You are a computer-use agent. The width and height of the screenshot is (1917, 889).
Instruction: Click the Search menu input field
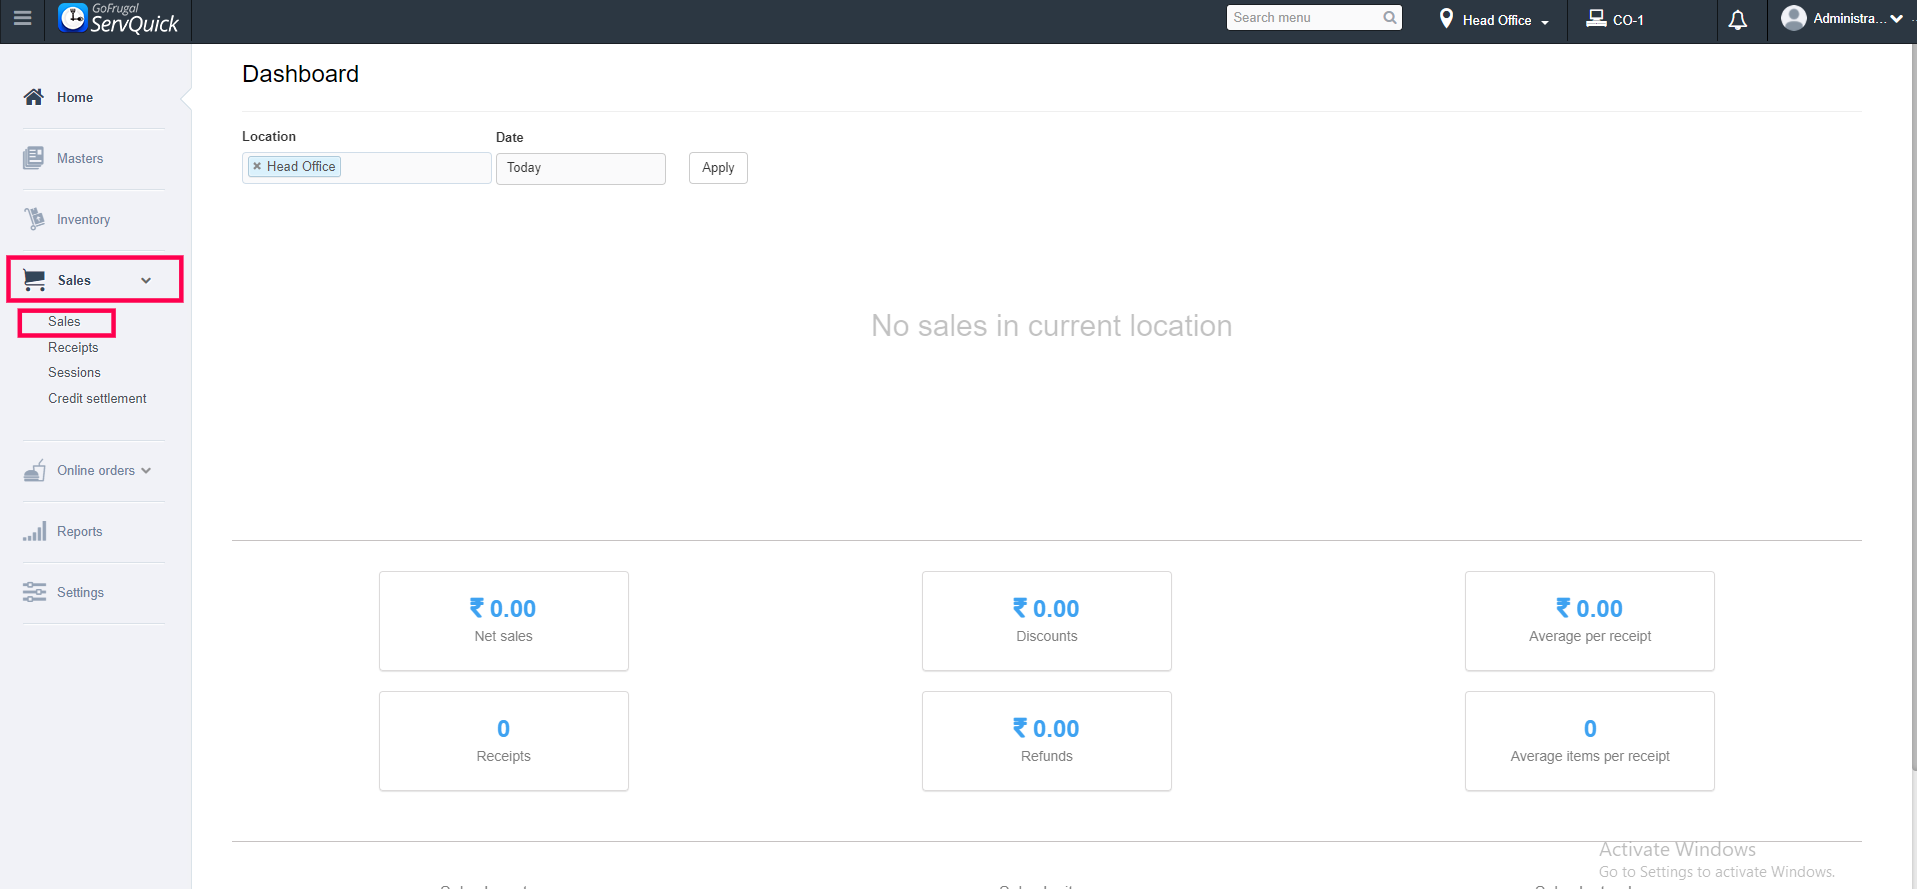coord(1303,18)
